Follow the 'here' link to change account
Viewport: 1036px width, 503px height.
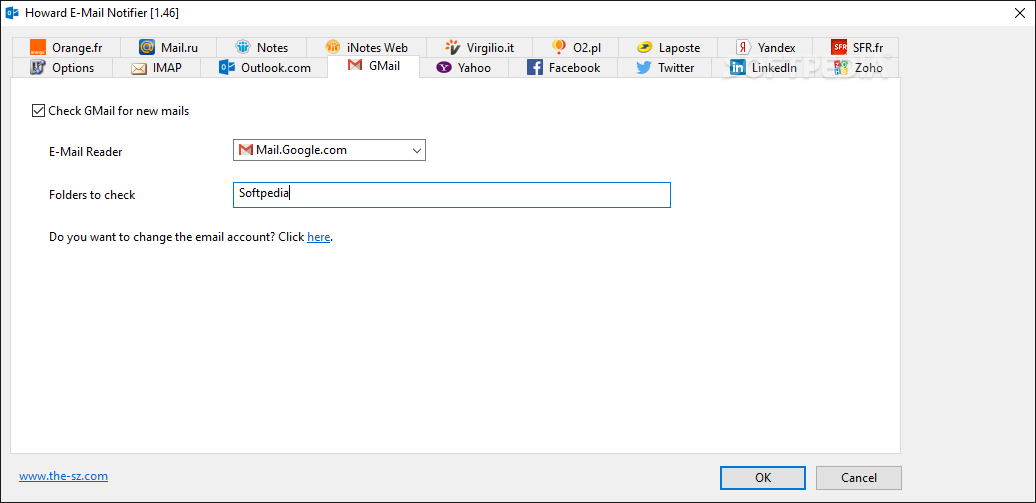(x=318, y=237)
